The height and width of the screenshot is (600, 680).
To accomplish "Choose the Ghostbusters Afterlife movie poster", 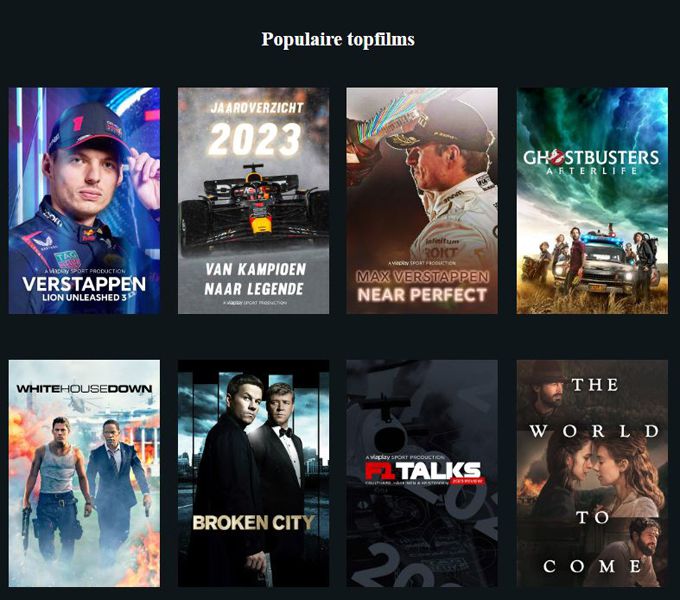I will click(x=592, y=201).
